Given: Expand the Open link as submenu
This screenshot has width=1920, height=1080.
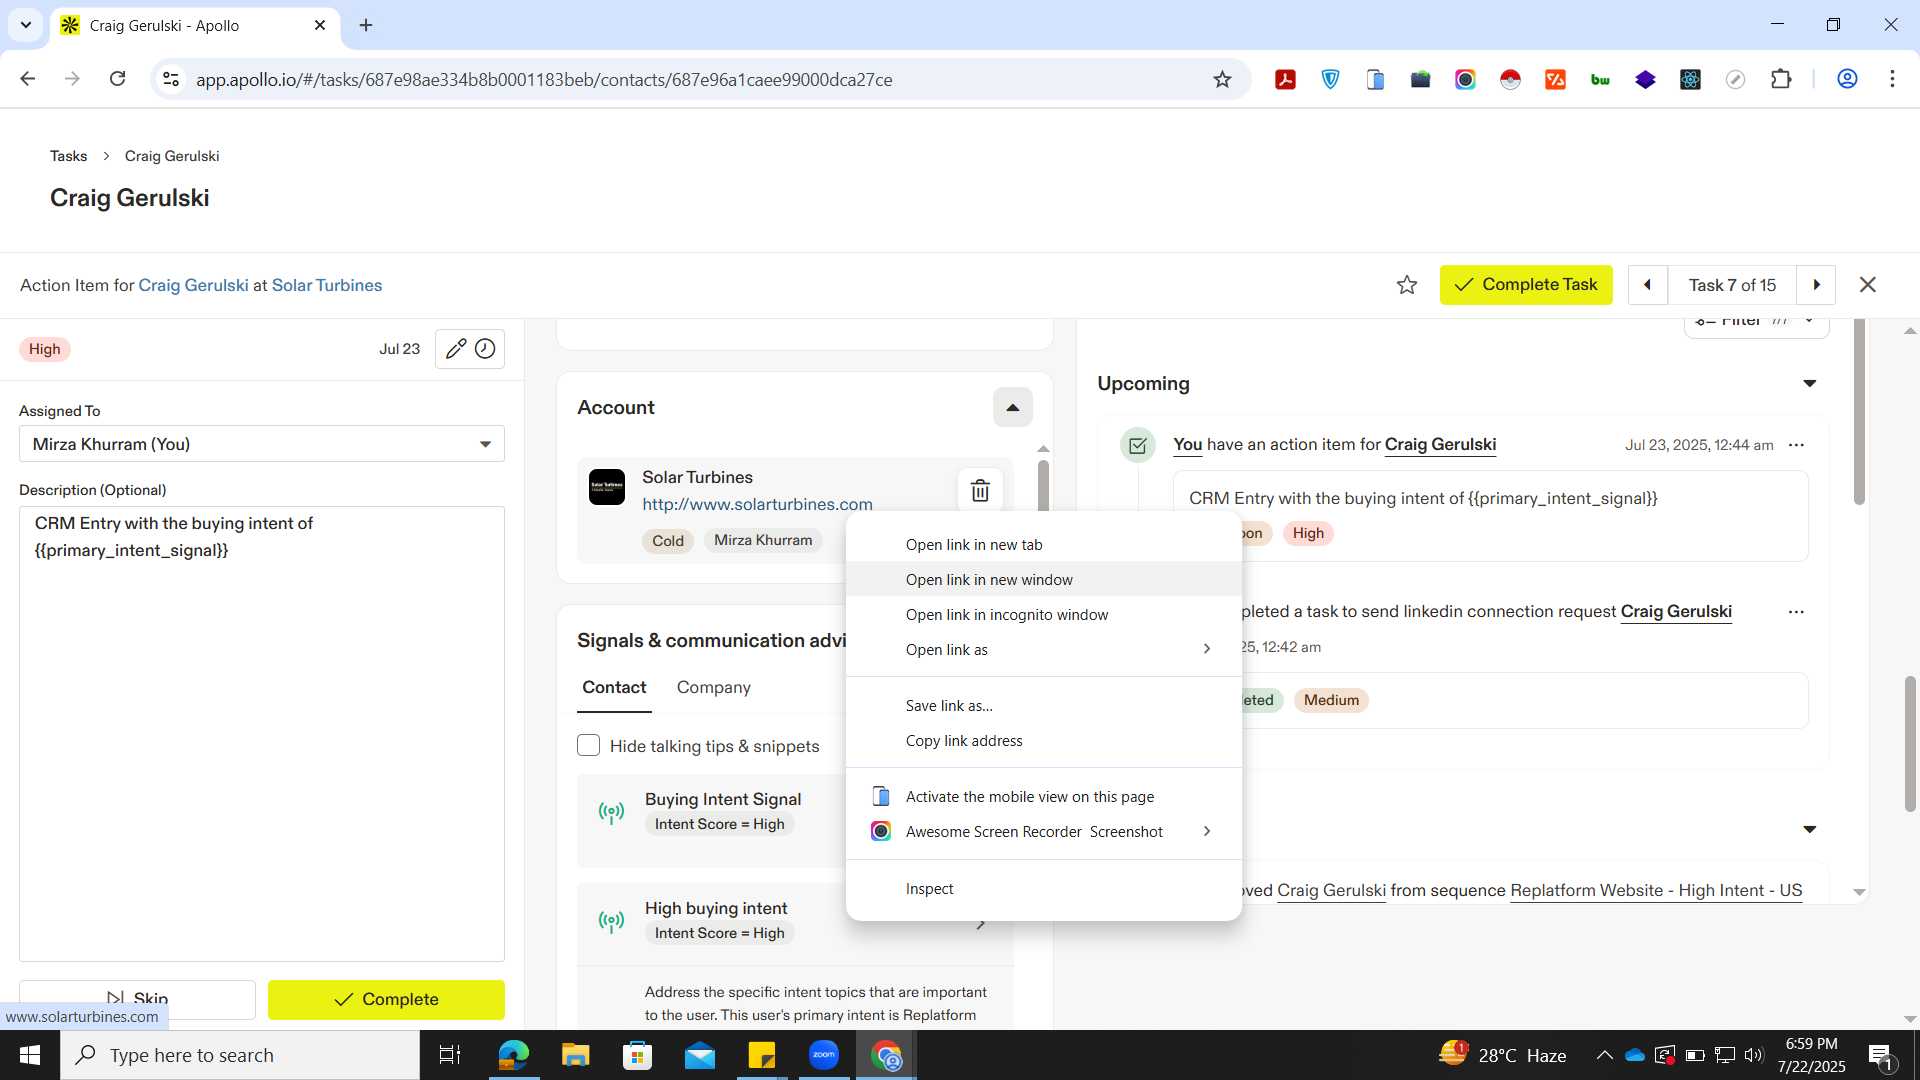Looking at the screenshot, I should pos(1044,650).
